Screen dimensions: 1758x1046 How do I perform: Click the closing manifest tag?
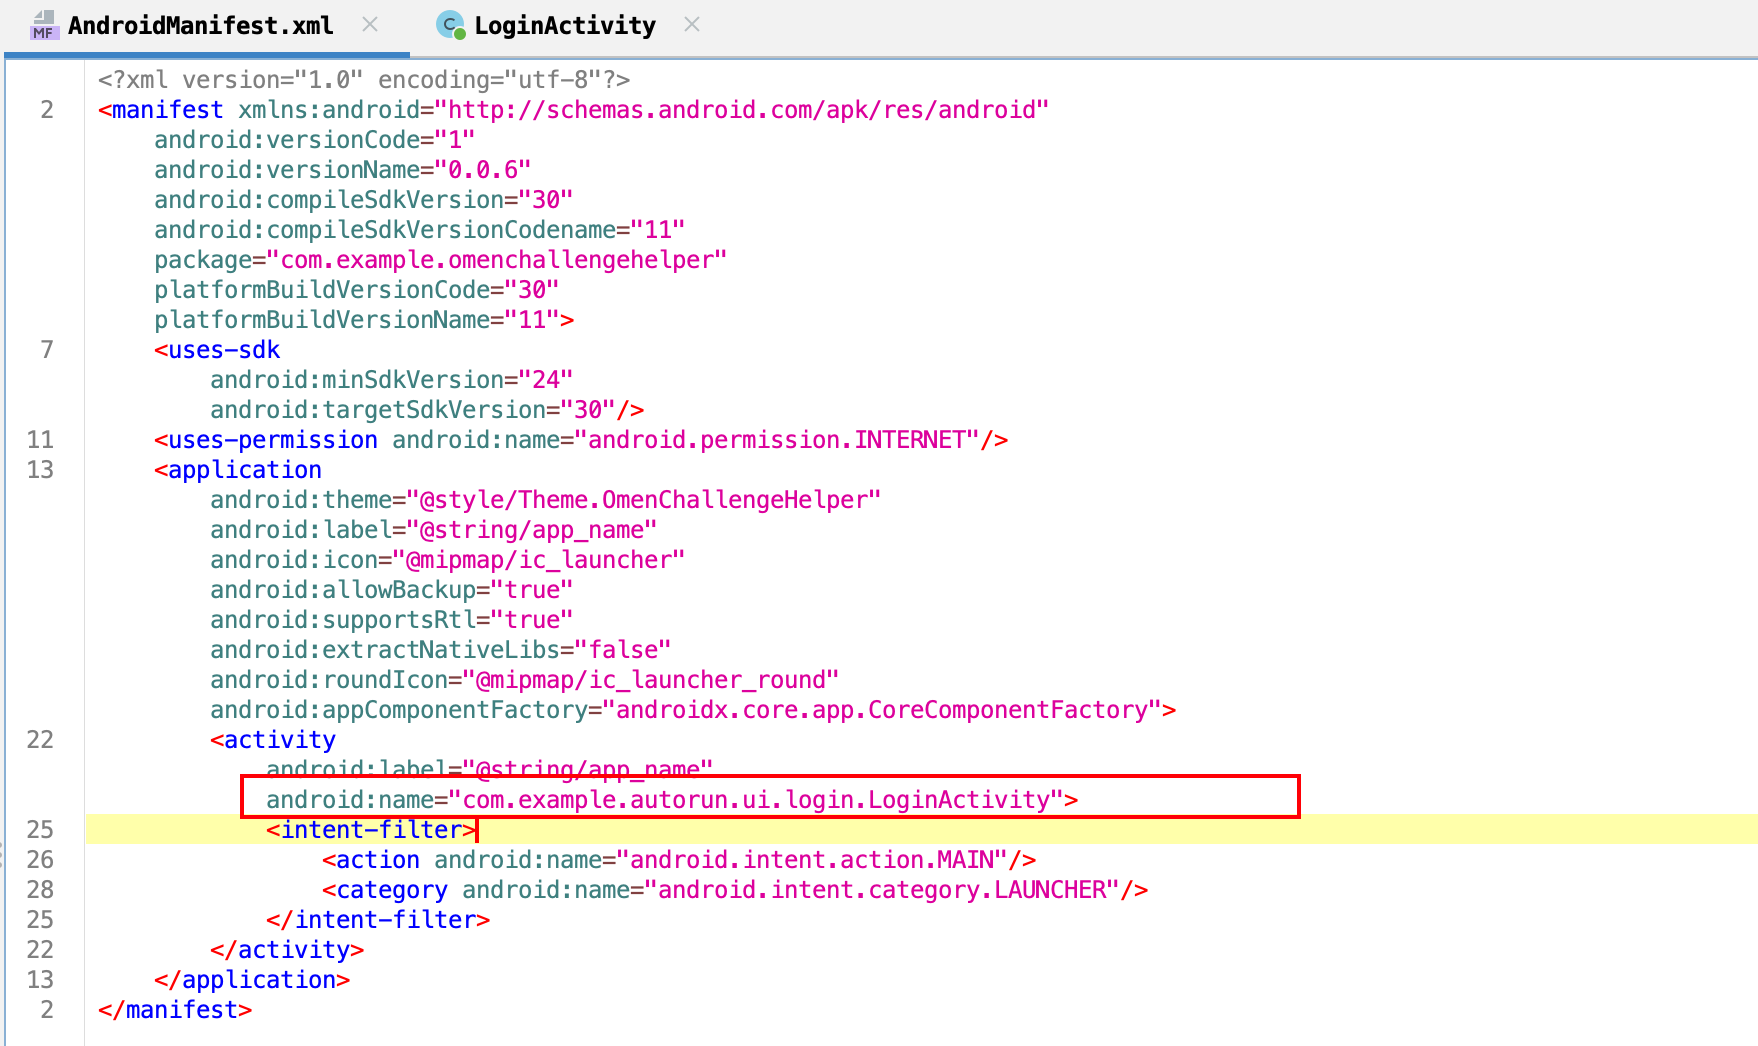coord(175,1010)
